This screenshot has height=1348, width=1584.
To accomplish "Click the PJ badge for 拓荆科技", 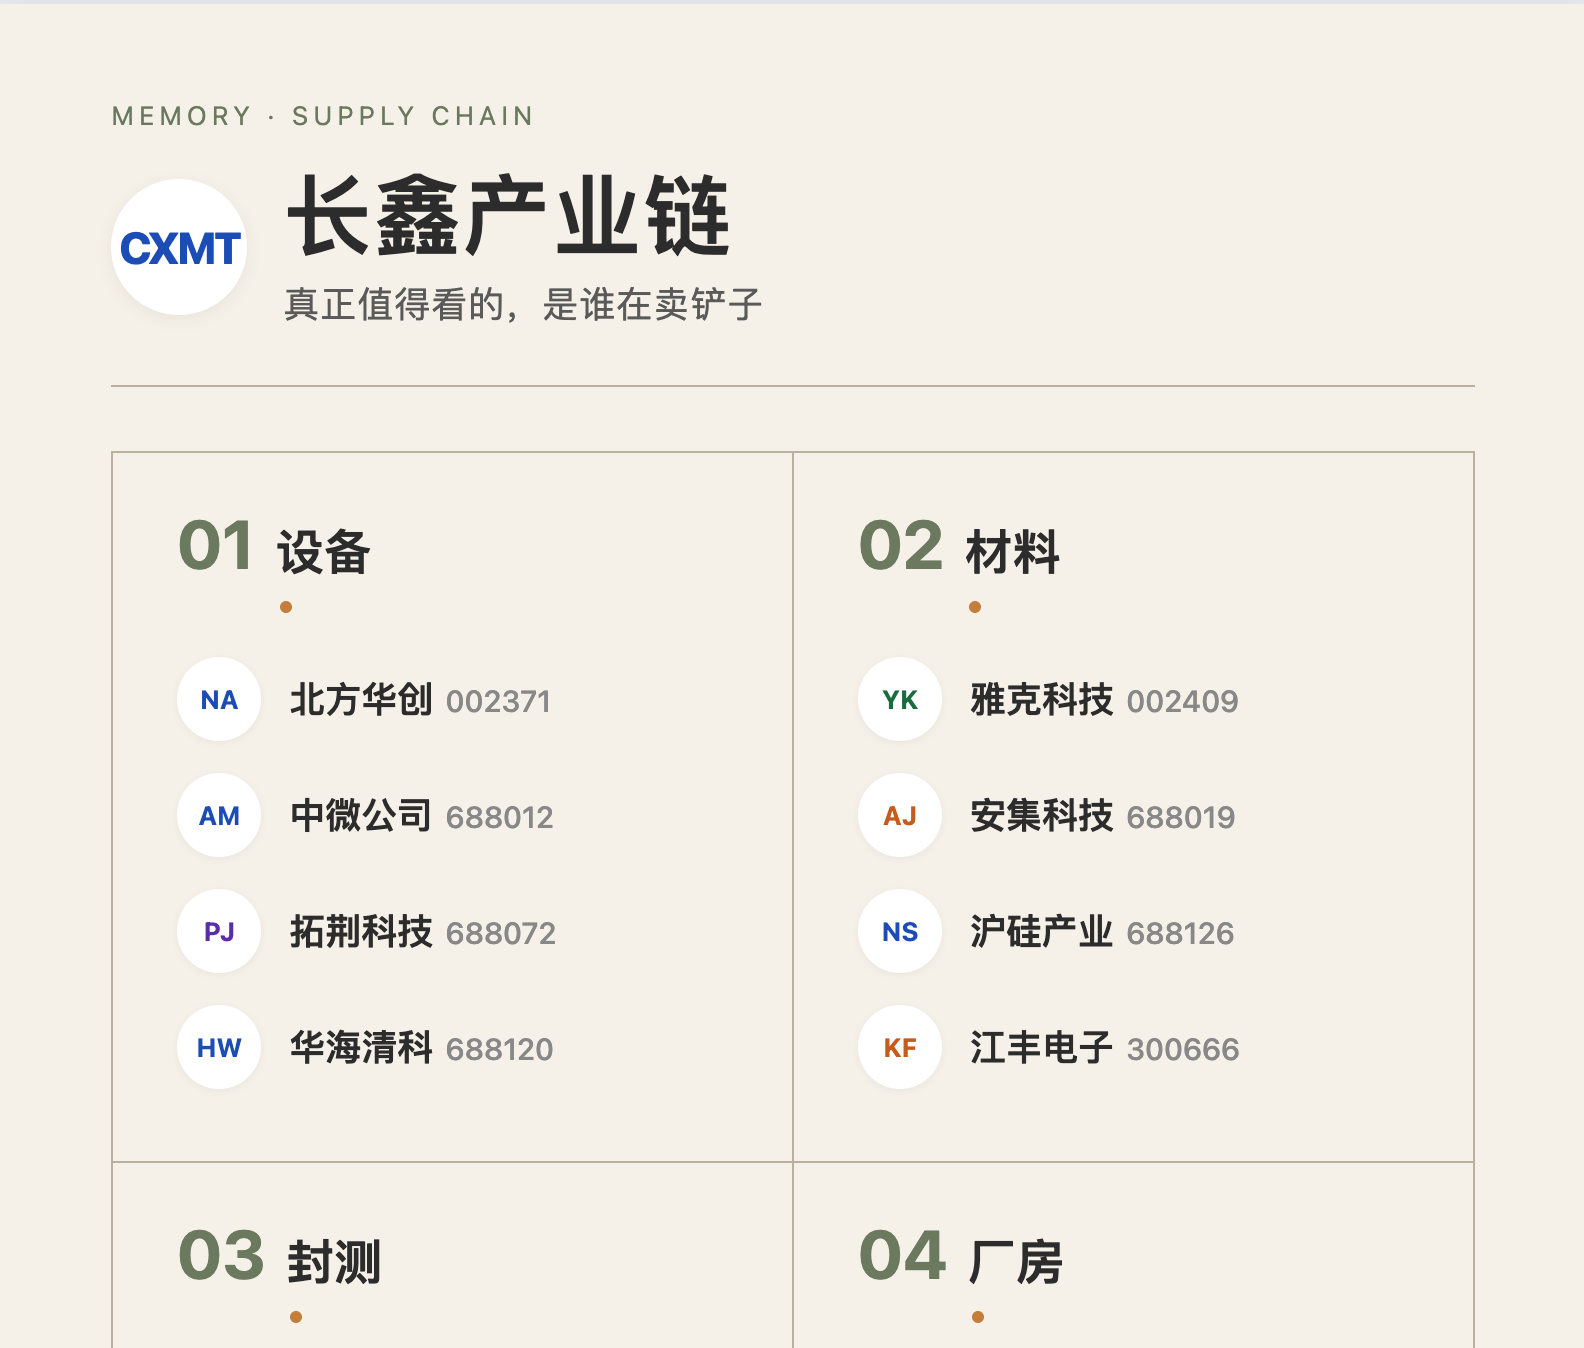I will [219, 931].
